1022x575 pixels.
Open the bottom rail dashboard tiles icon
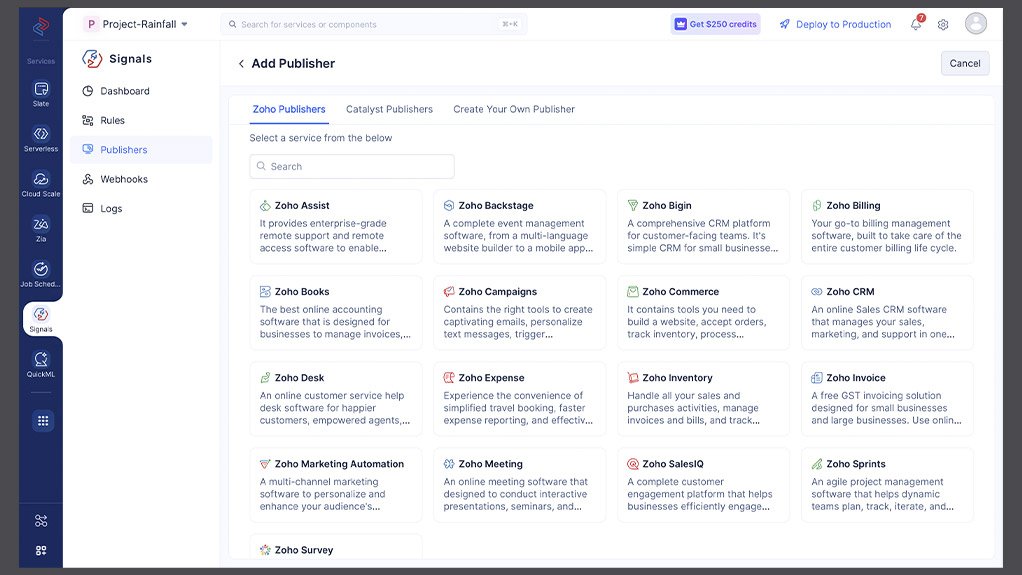tap(41, 550)
